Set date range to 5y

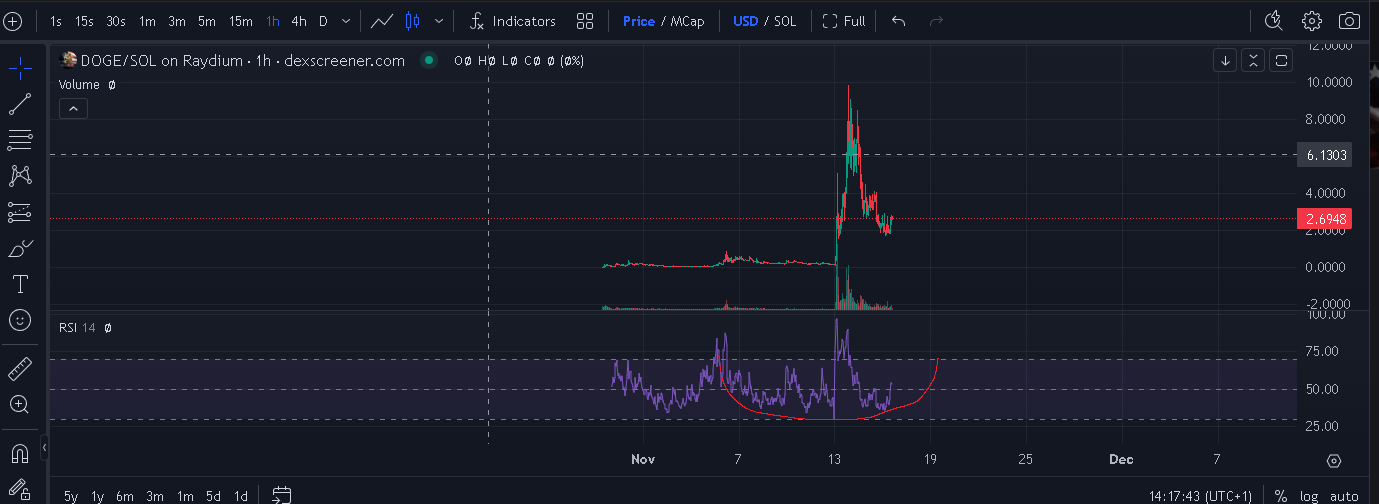click(x=71, y=496)
